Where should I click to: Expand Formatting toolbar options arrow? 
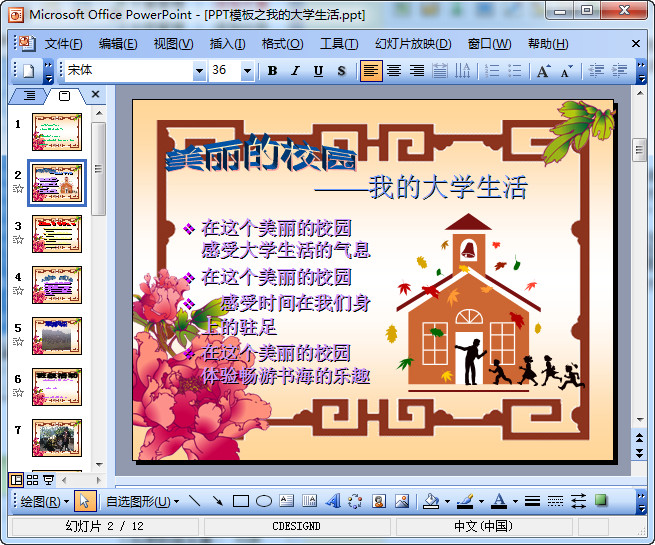tap(641, 71)
